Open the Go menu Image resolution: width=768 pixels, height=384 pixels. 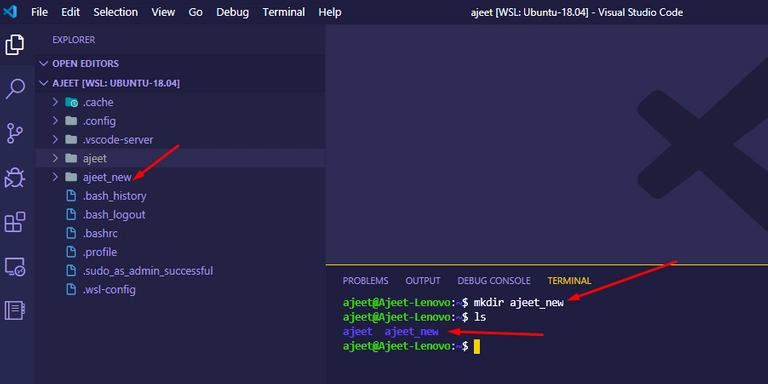click(195, 12)
